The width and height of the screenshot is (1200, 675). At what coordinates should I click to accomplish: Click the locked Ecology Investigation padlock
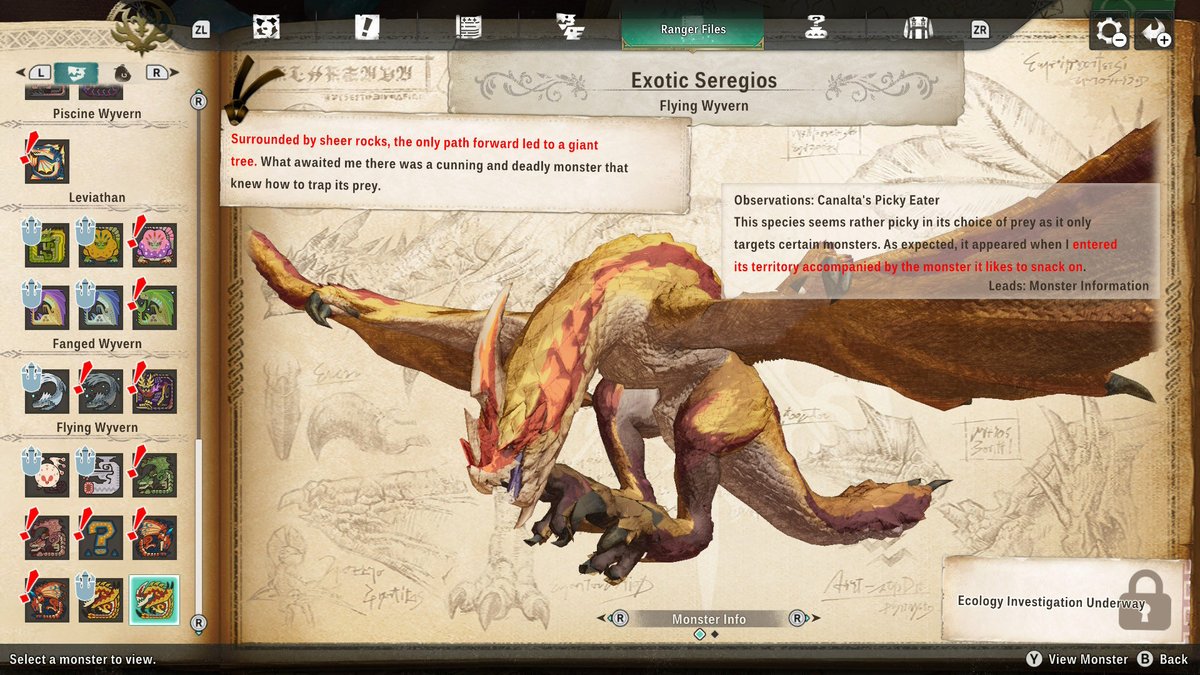tap(1144, 601)
